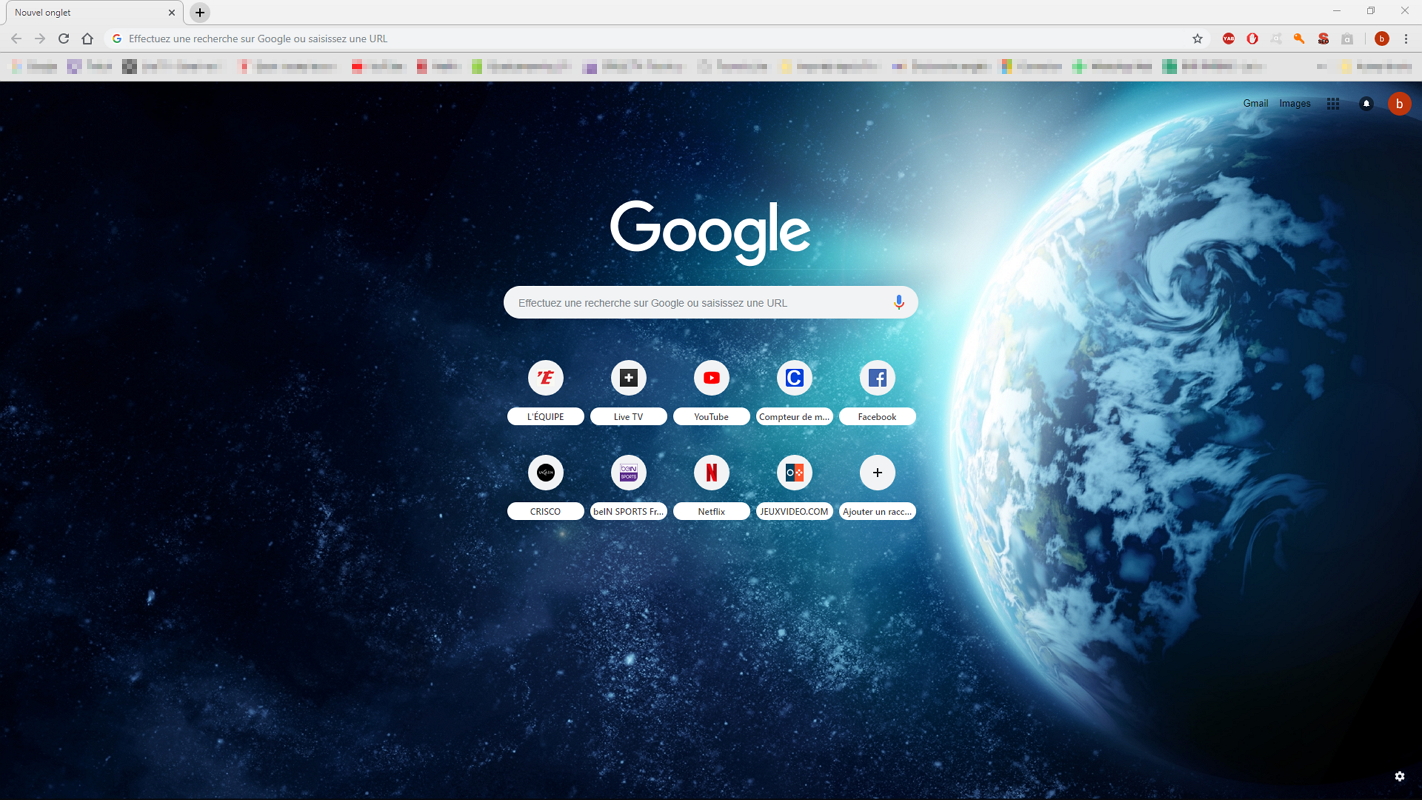
Task: Open the Chrome profile avatar in toolbar
Action: (x=1381, y=39)
